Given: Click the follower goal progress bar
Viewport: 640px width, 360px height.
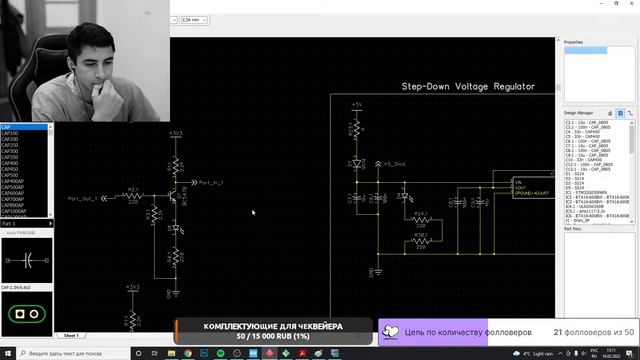Looking at the screenshot, I should pos(509,332).
